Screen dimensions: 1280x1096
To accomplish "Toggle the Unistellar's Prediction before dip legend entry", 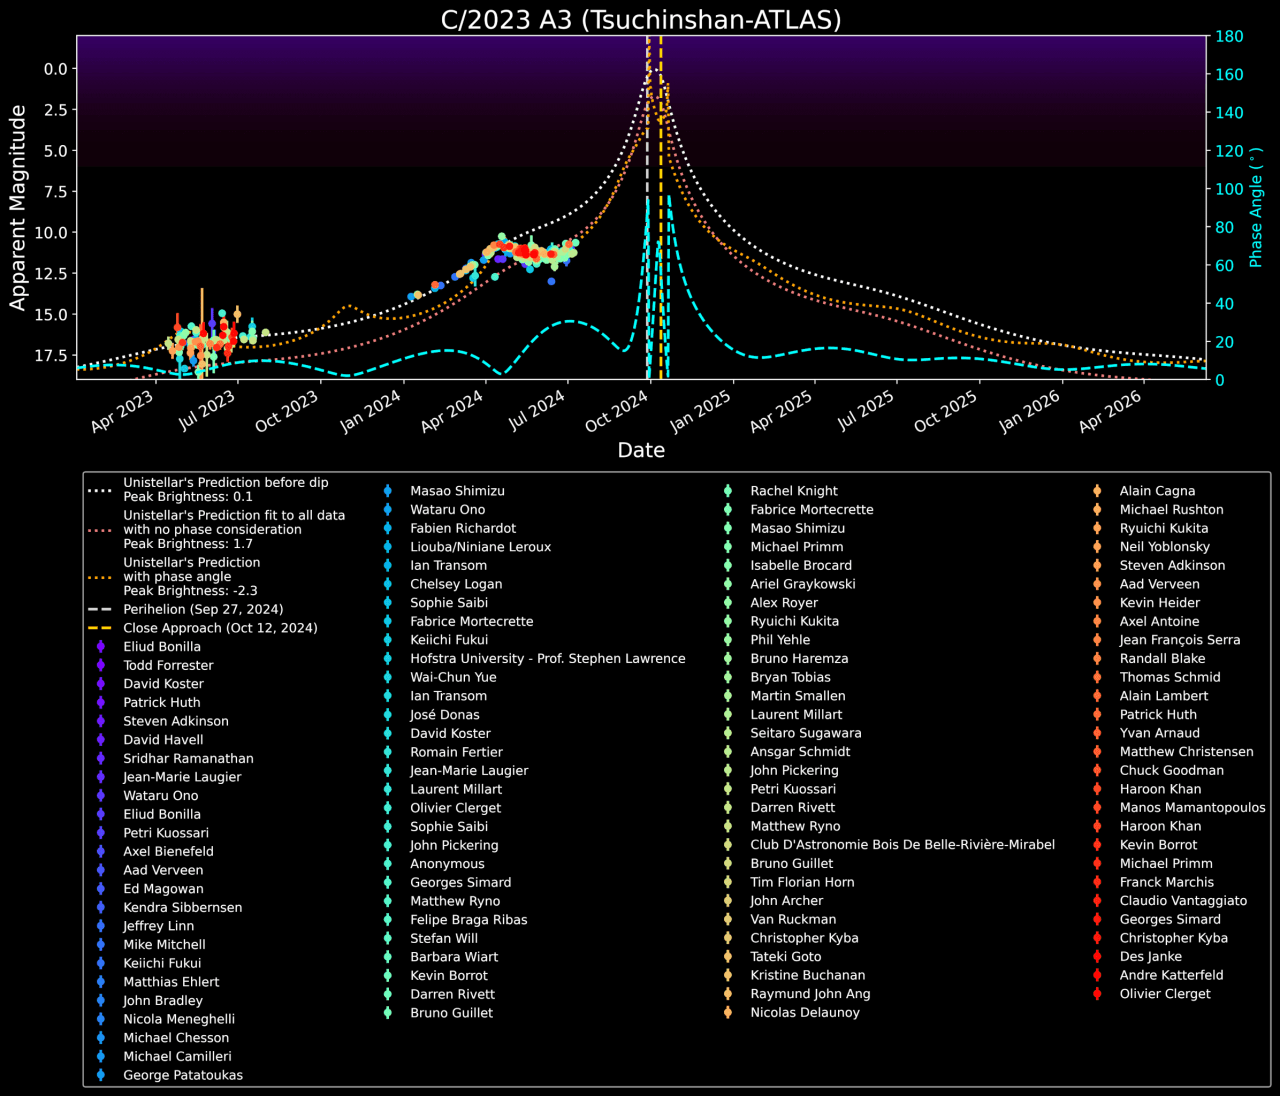I will pyautogui.click(x=225, y=482).
